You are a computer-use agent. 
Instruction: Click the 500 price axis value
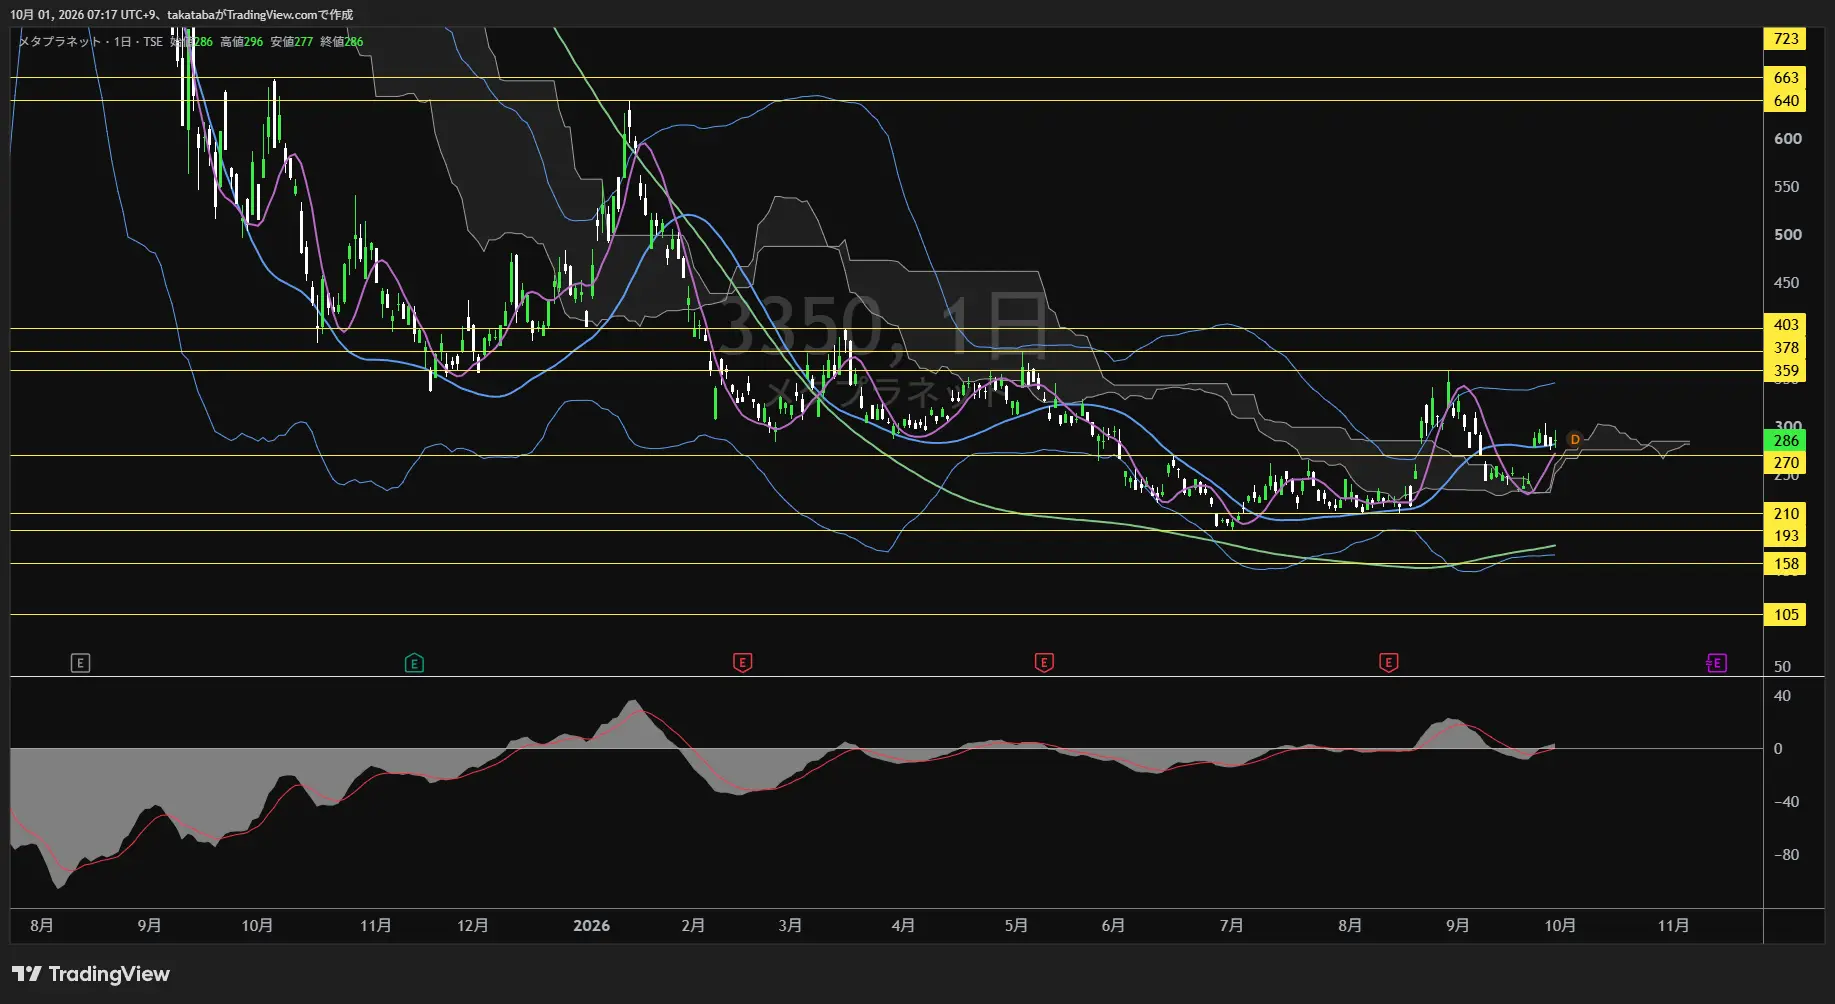coord(1787,235)
